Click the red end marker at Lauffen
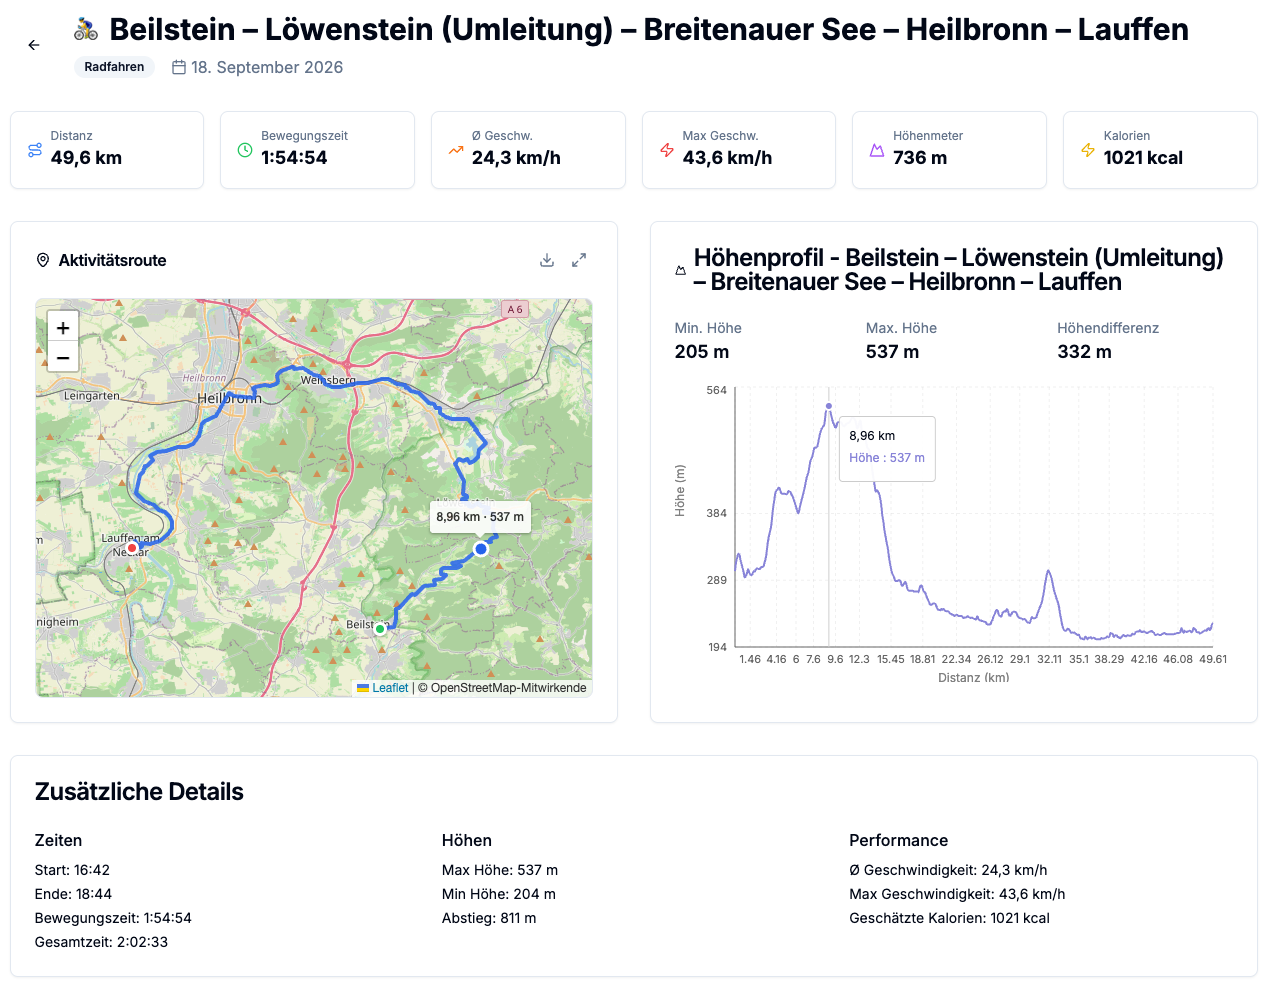This screenshot has width=1269, height=987. [132, 548]
